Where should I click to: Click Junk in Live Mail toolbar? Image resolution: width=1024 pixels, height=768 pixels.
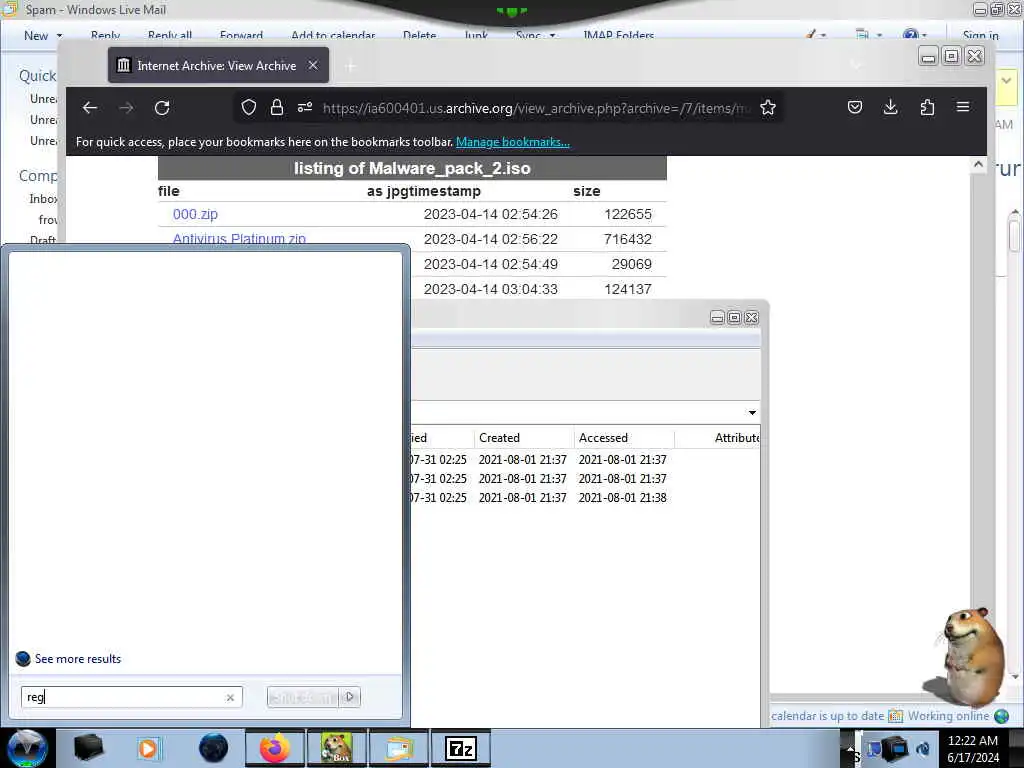point(476,35)
